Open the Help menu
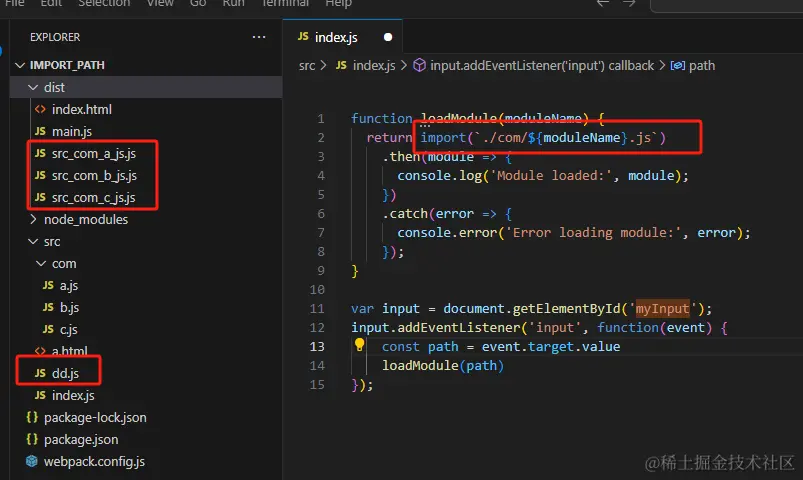Viewport: 803px width, 480px height. coord(339,3)
